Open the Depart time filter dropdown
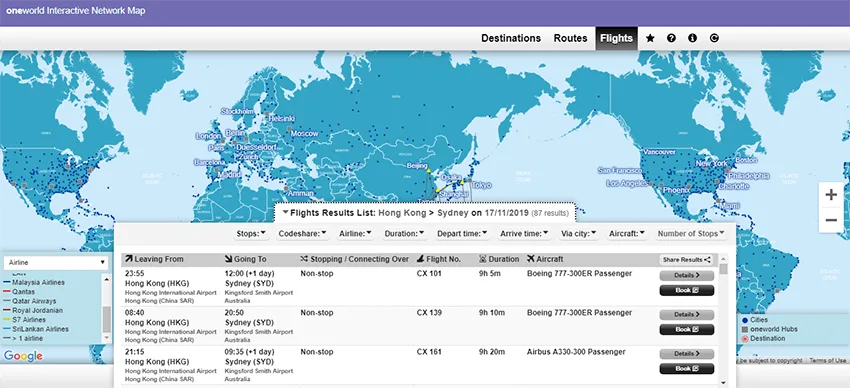Image resolution: width=850 pixels, height=388 pixels. 462,234
